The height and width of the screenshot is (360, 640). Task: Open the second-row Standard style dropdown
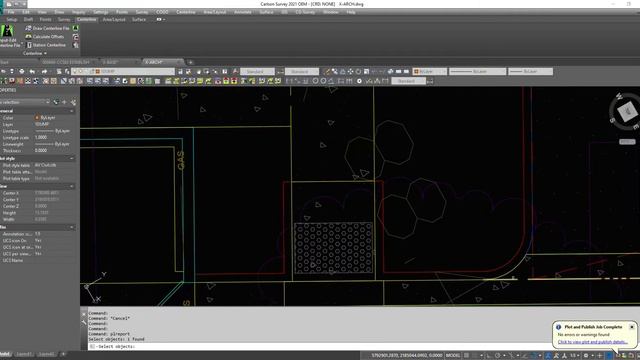[x=409, y=81]
